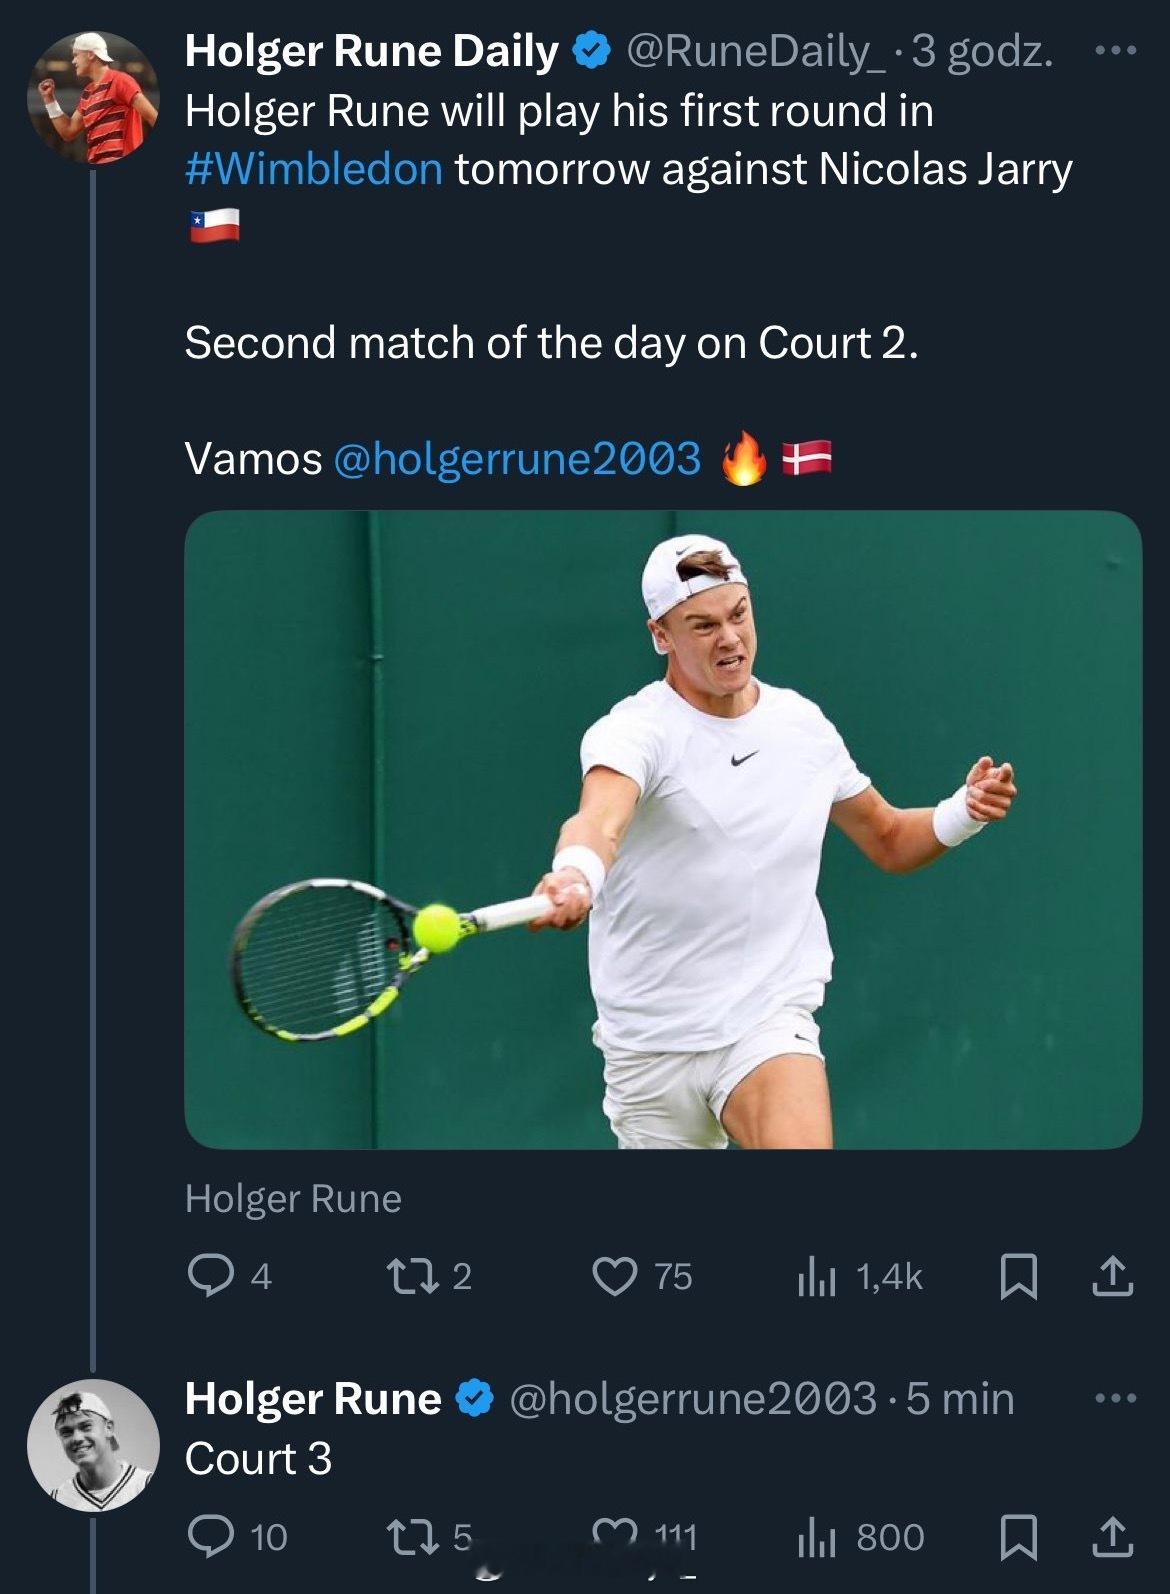Open Holger Rune's black-and-white profile avatar
Viewport: 1170px width, 1594px height.
pyautogui.click(x=92, y=1445)
